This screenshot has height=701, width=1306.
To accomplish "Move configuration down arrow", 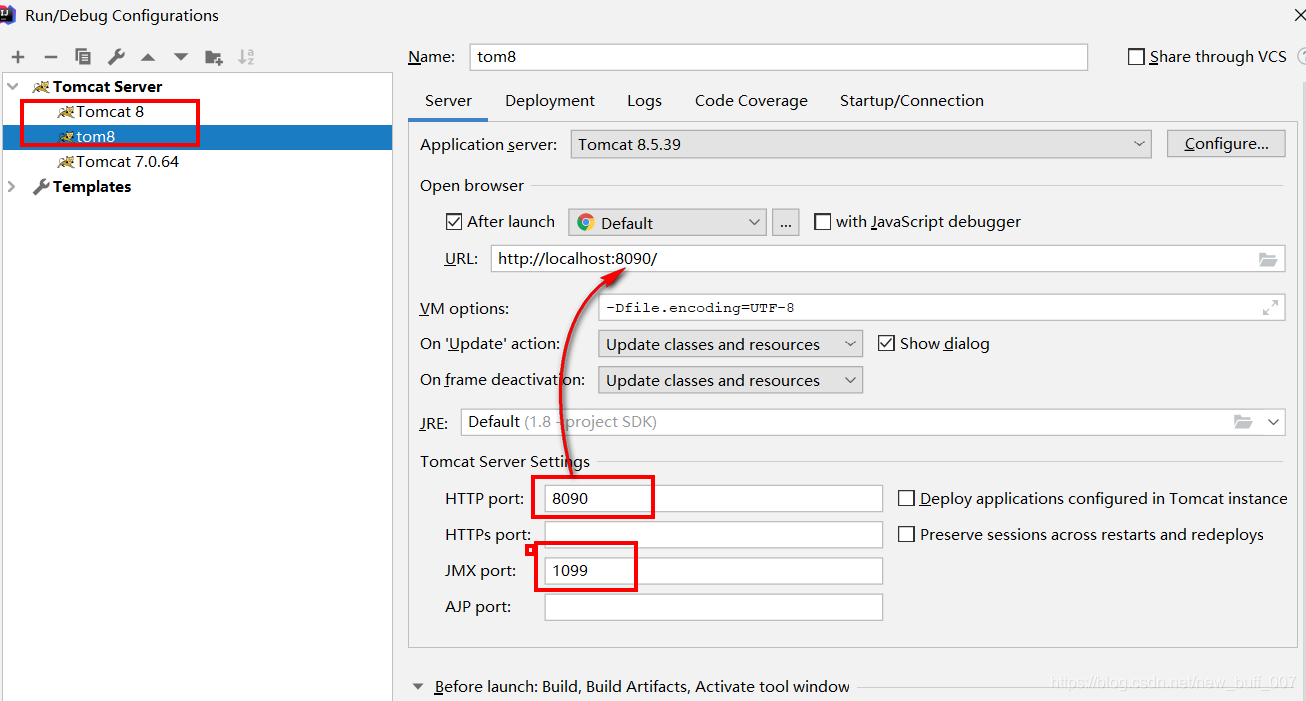I will [181, 57].
